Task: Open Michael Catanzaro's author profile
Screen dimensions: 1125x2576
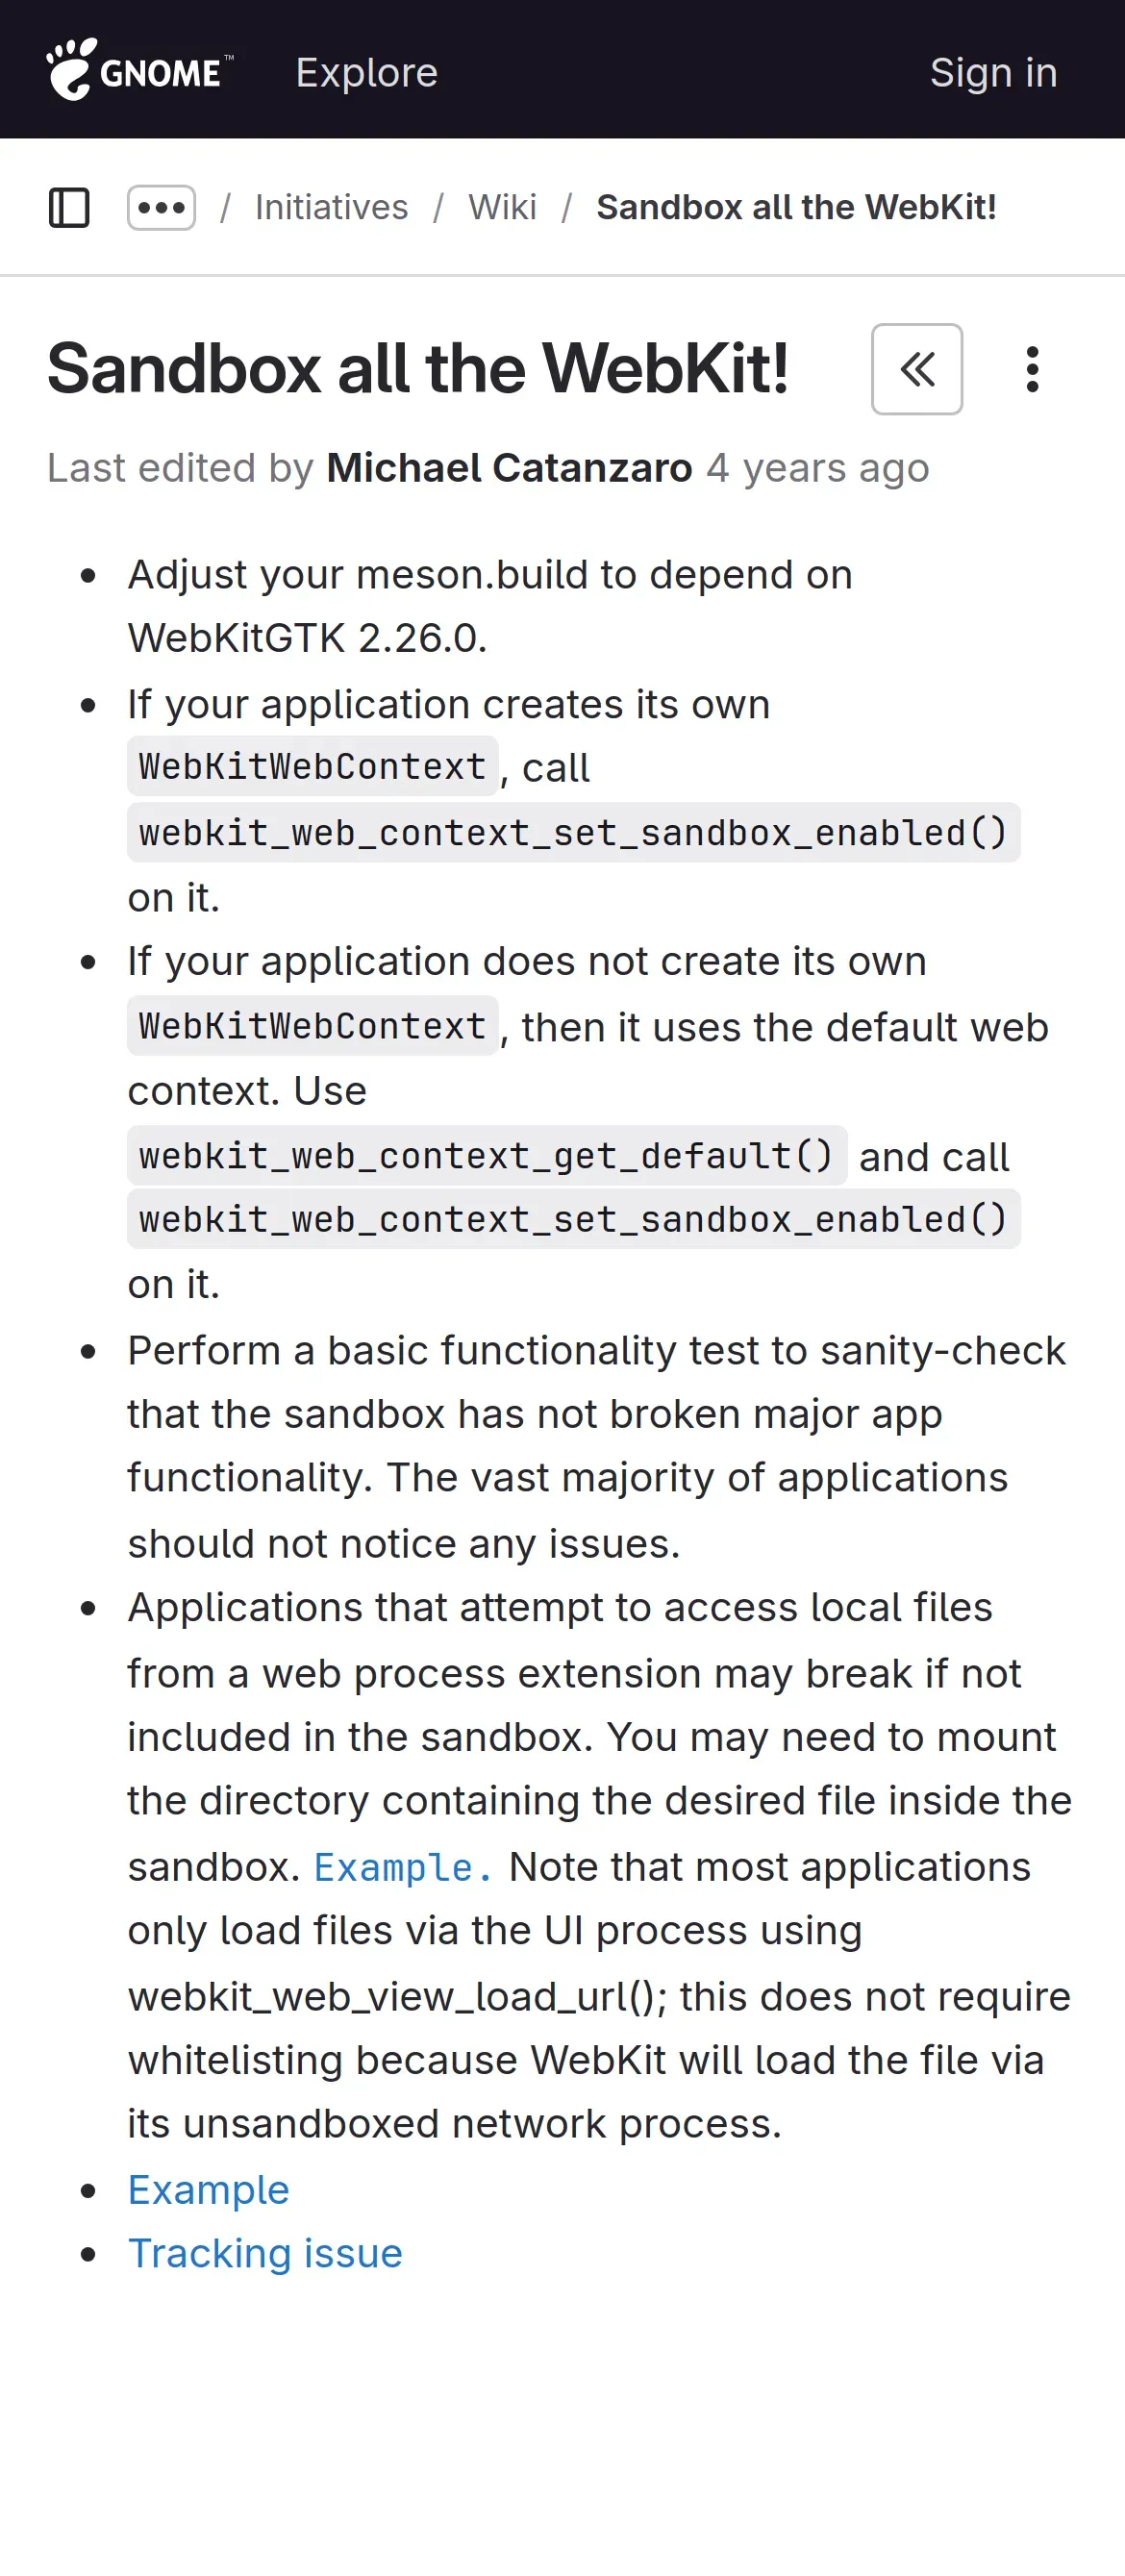Action: (509, 468)
